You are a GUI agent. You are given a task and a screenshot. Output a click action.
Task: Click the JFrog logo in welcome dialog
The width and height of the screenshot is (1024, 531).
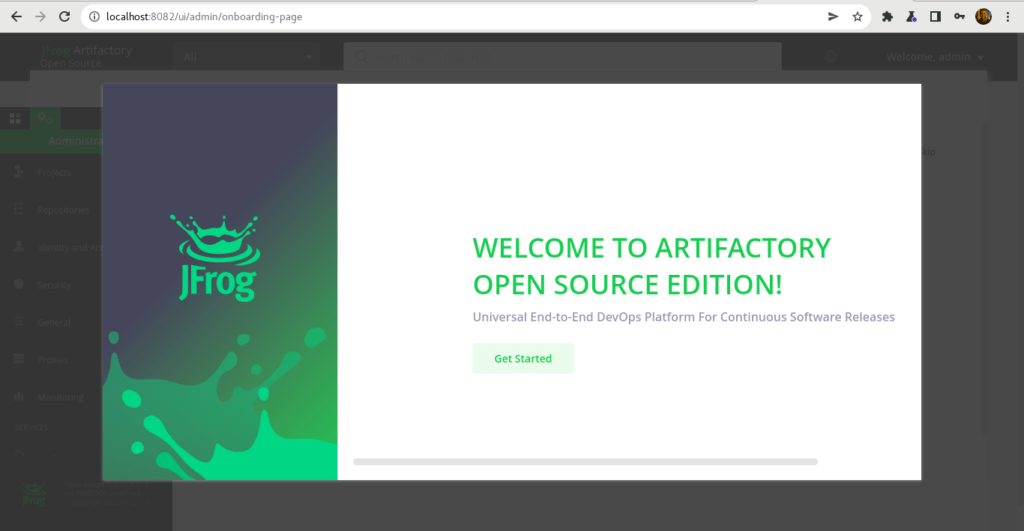(217, 258)
